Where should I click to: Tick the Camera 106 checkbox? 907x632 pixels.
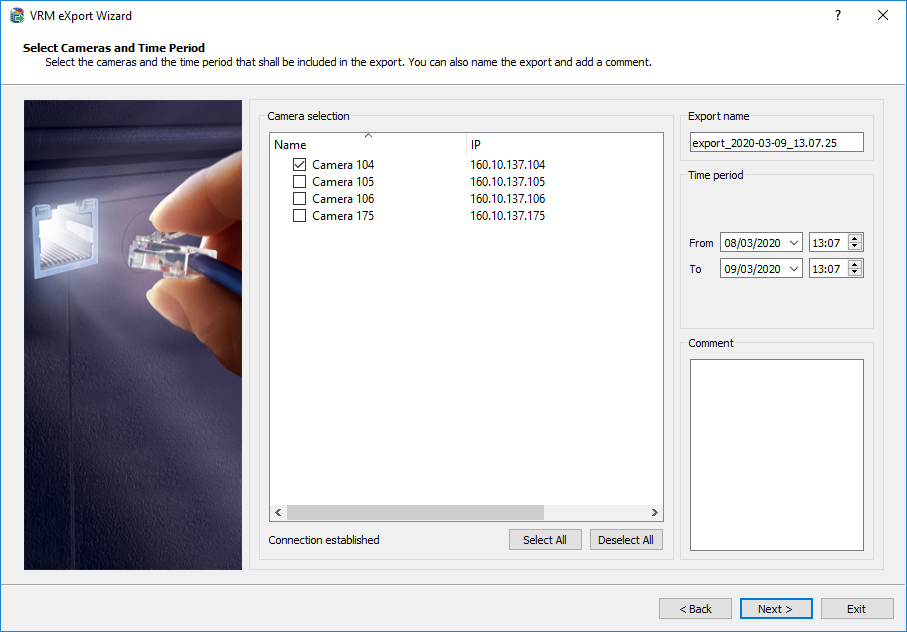click(x=299, y=199)
